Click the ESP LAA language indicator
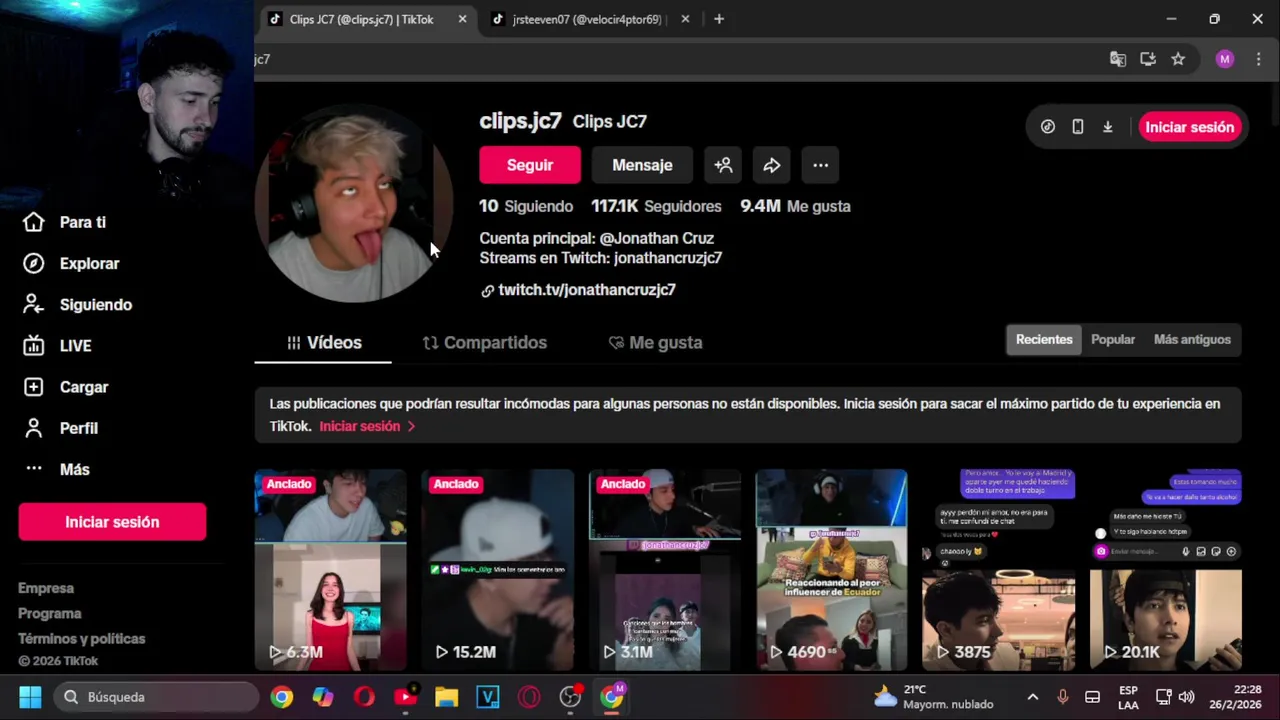Viewport: 1280px width, 720px height. point(1128,697)
